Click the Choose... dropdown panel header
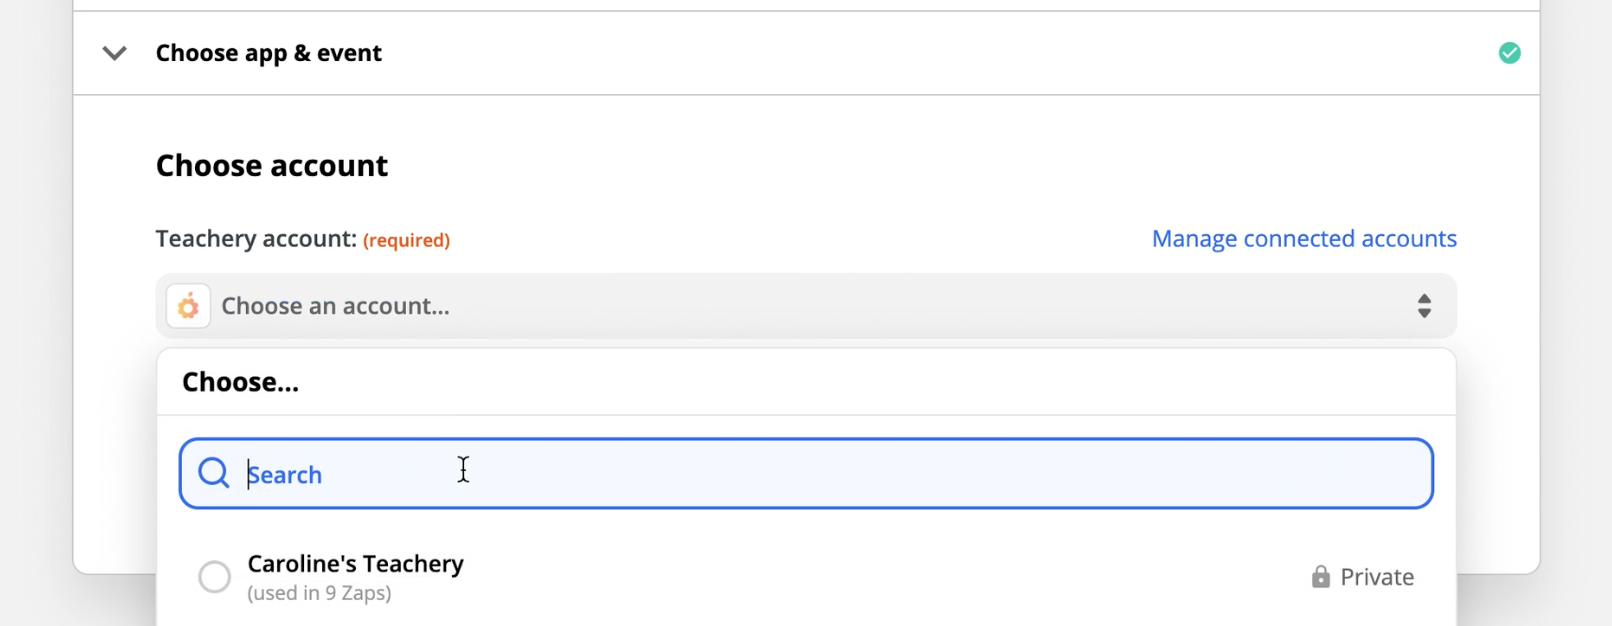Viewport: 1612px width, 626px height. click(x=240, y=382)
